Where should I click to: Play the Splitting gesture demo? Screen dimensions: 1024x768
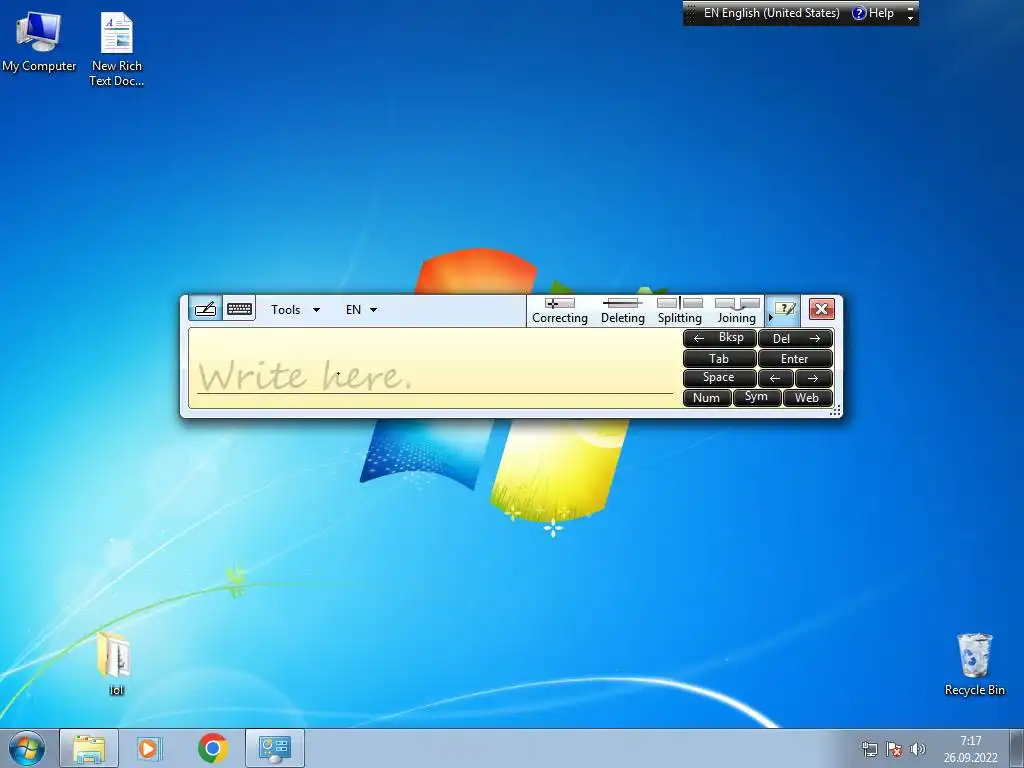coord(679,311)
